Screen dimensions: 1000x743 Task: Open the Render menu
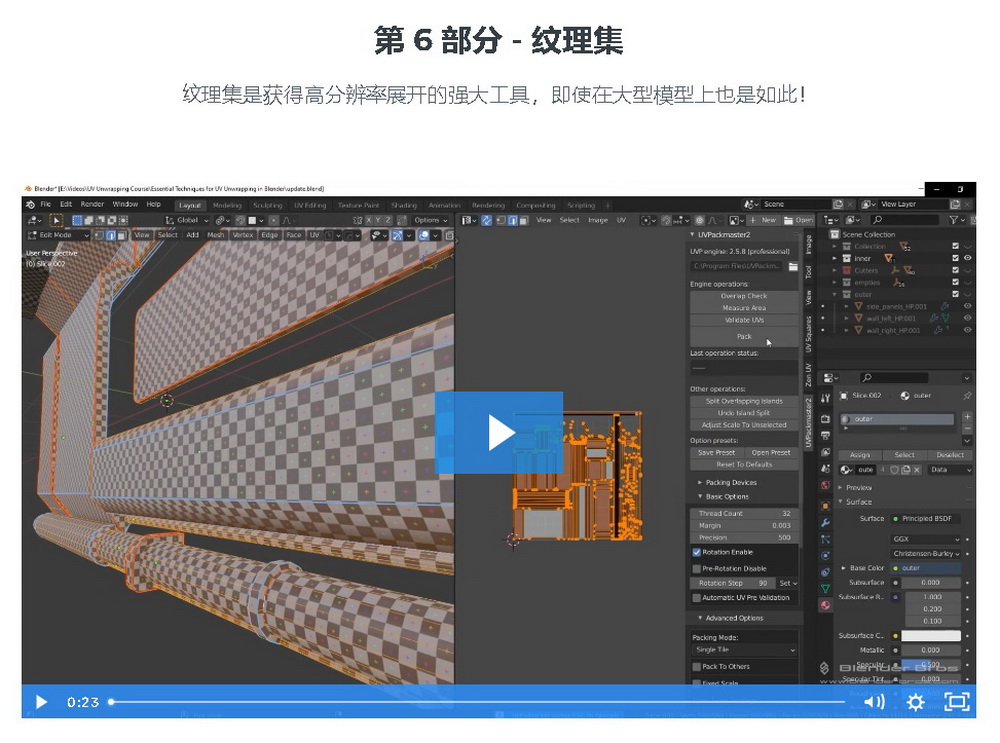(x=92, y=204)
